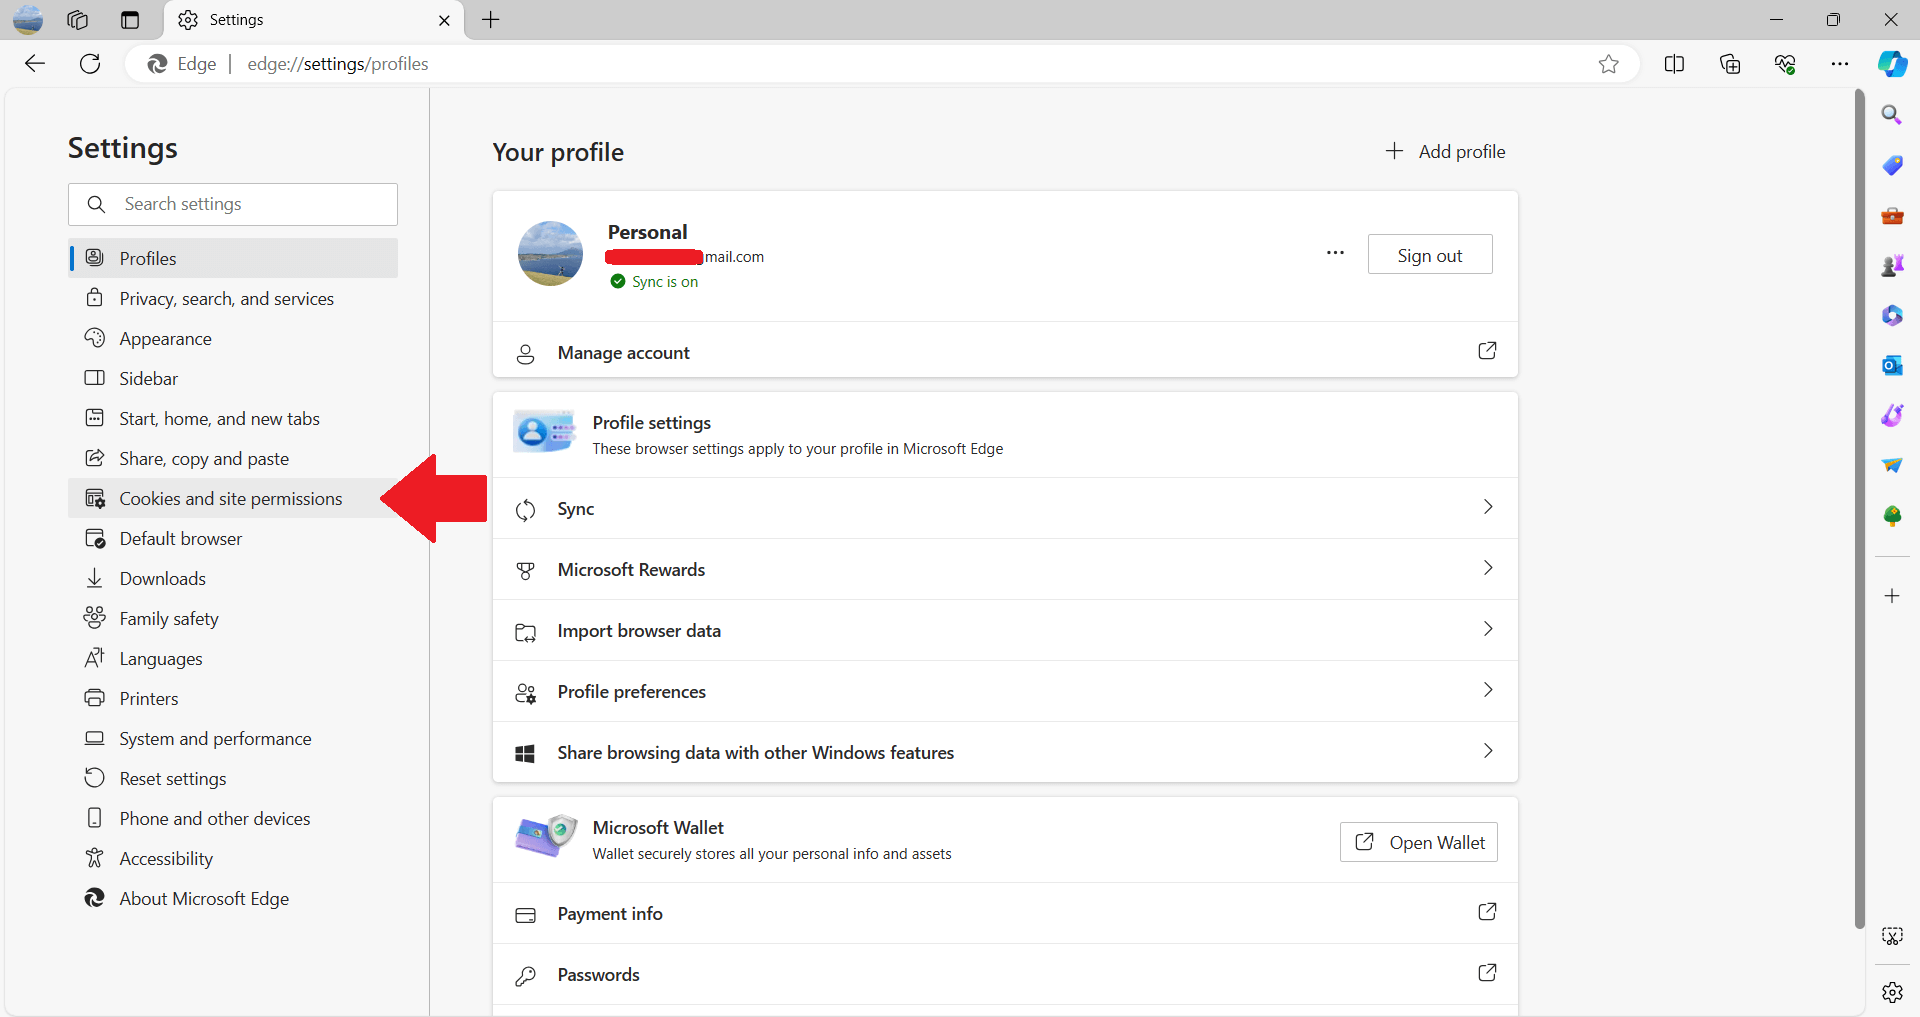The height and width of the screenshot is (1017, 1920).
Task: Open Collections toolbar icon
Action: tap(1730, 64)
